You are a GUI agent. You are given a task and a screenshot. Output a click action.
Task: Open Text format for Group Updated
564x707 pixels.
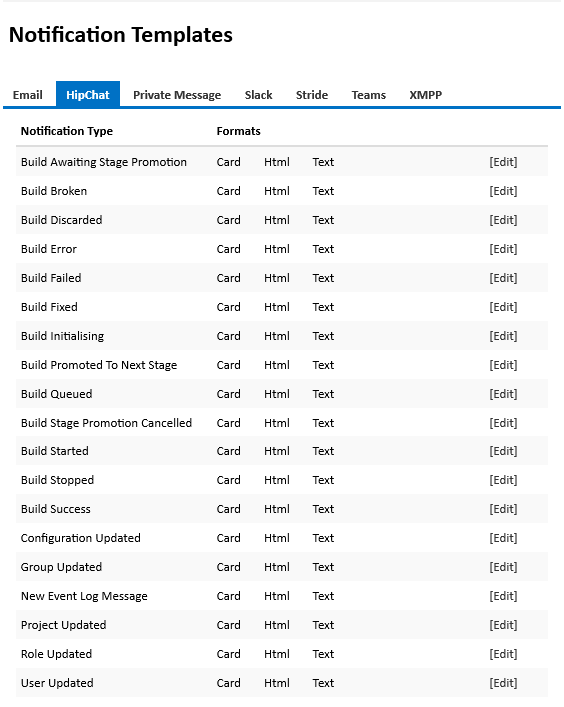coord(323,567)
